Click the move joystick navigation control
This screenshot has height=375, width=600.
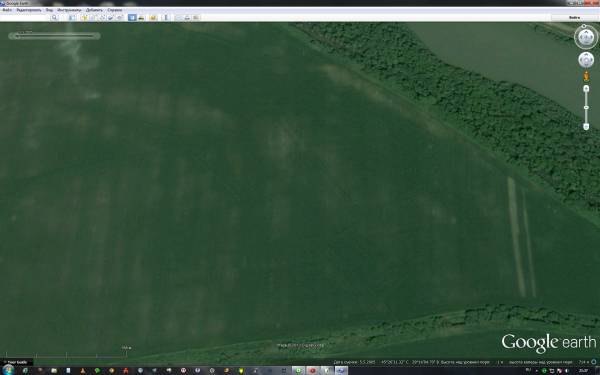586,60
